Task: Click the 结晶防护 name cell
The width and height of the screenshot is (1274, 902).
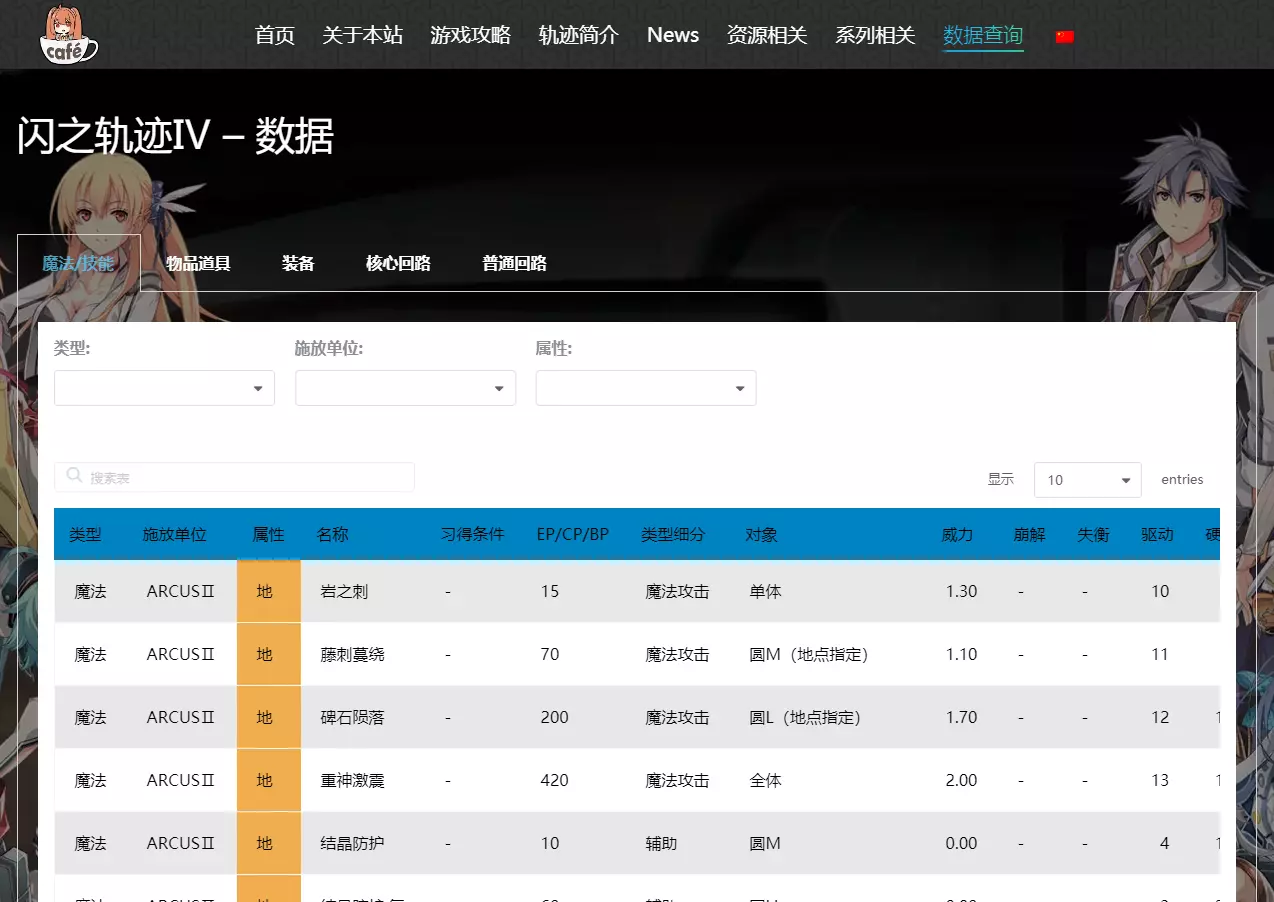Action: click(x=352, y=844)
